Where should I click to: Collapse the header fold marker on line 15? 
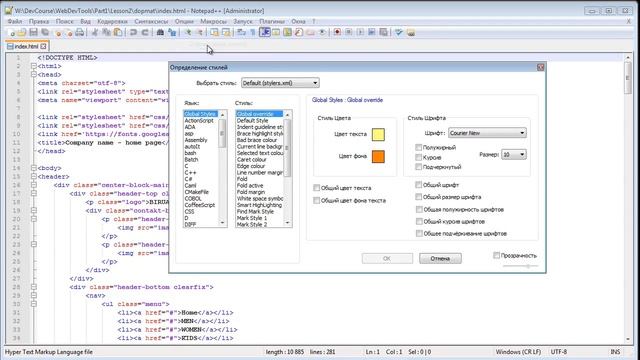(x=34, y=176)
